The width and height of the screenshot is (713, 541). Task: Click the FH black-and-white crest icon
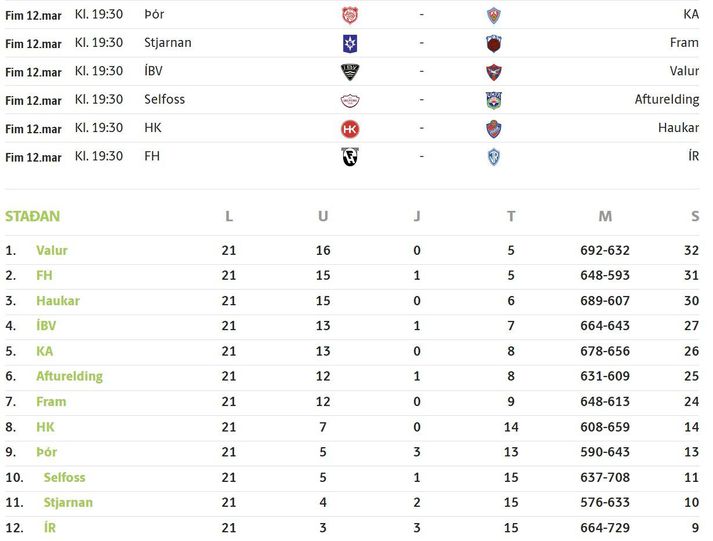[349, 156]
